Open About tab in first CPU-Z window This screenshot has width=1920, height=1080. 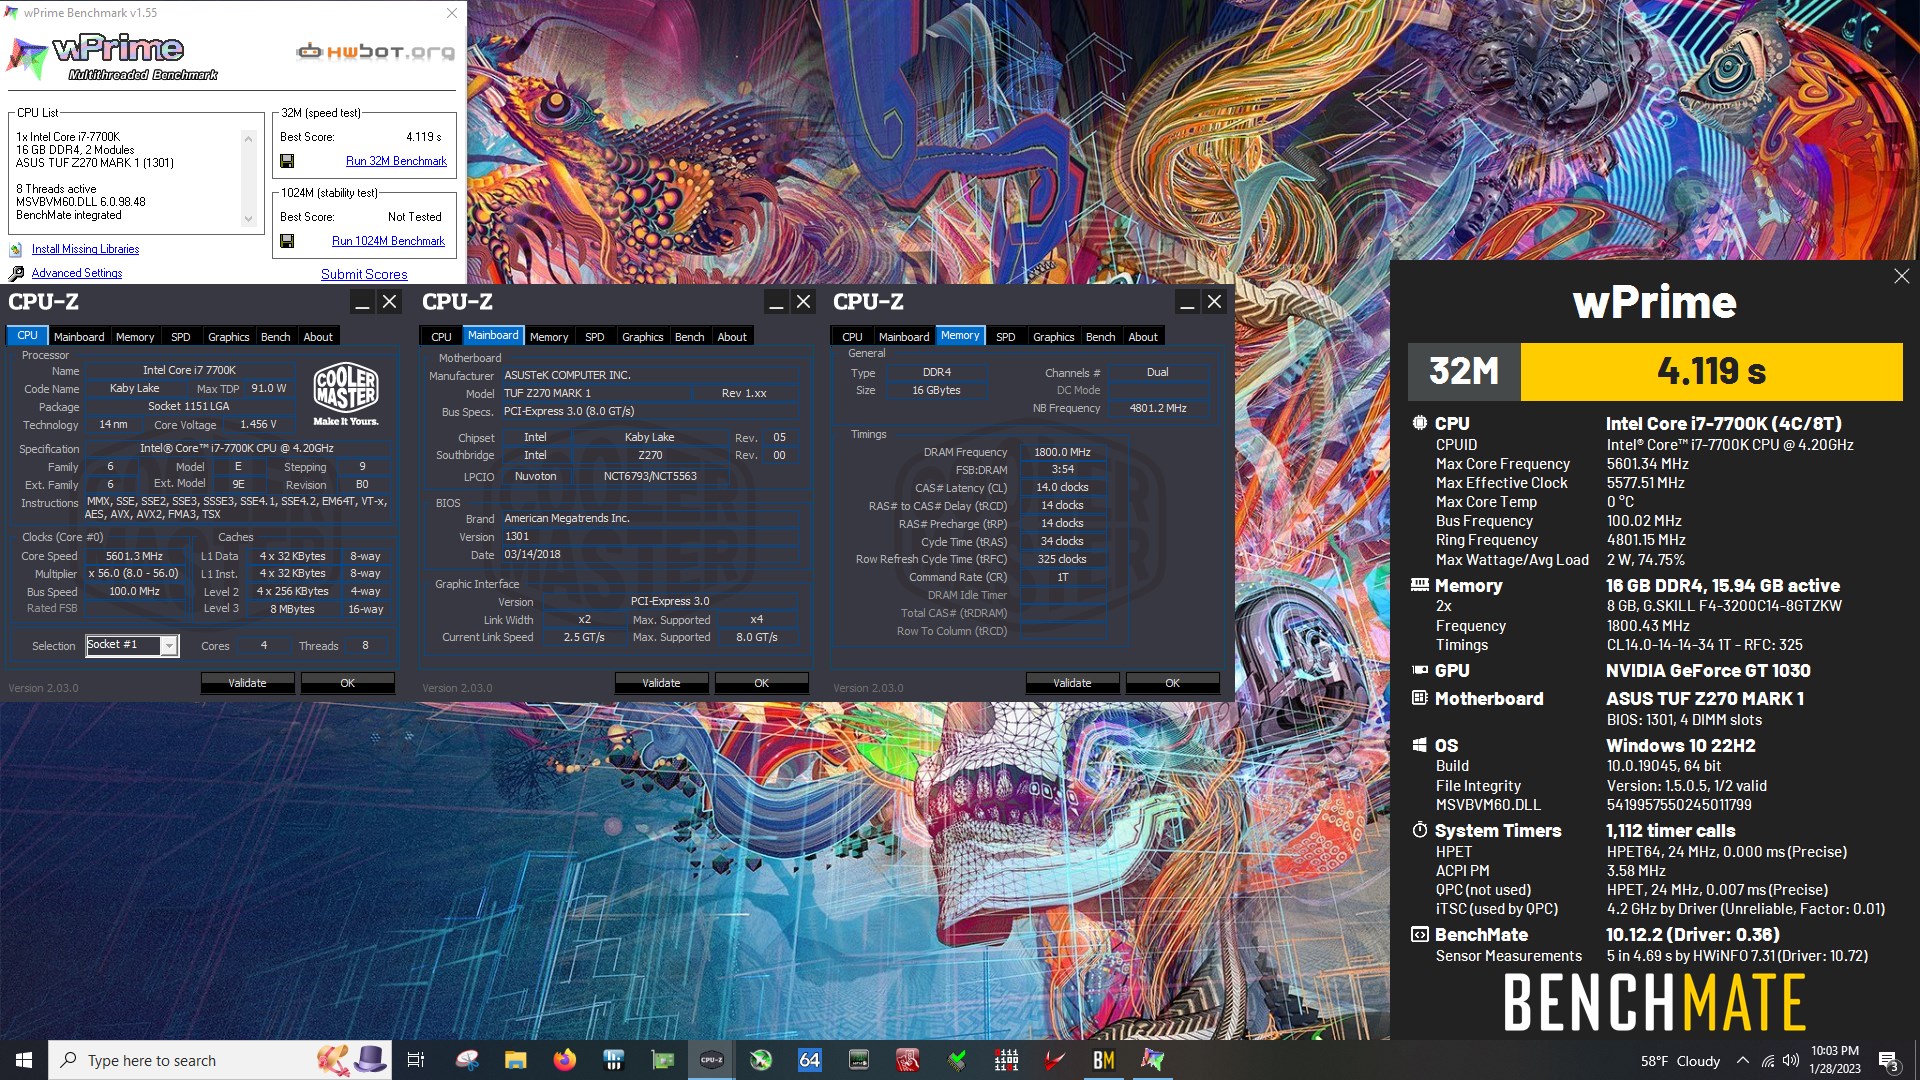(318, 337)
